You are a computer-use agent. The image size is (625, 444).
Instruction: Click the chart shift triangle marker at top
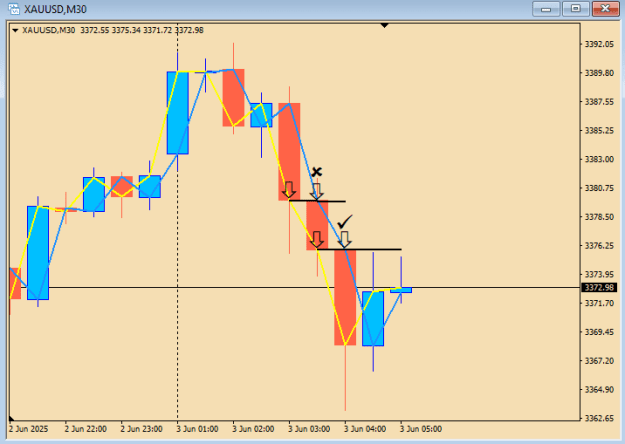point(384,26)
